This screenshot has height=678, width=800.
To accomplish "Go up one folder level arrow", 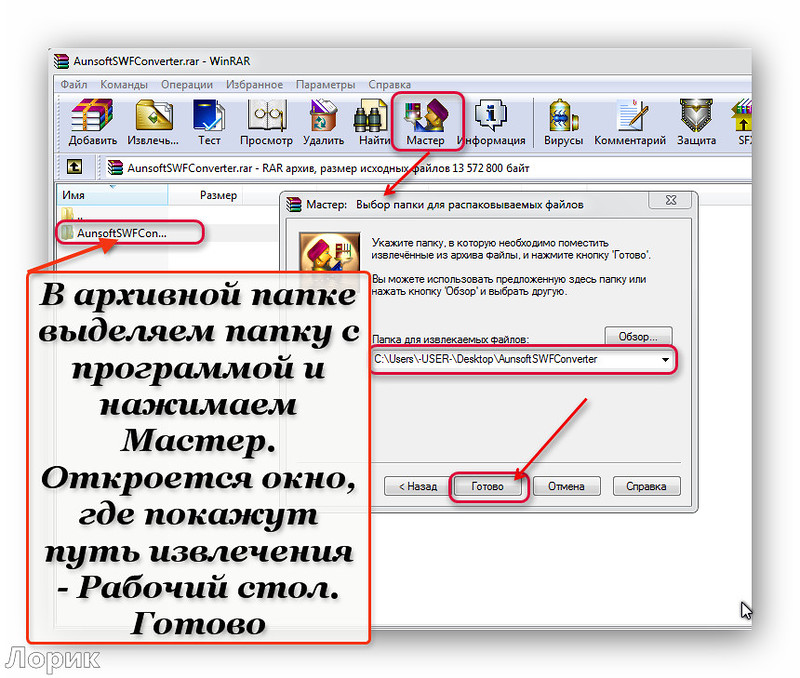I will (x=74, y=167).
